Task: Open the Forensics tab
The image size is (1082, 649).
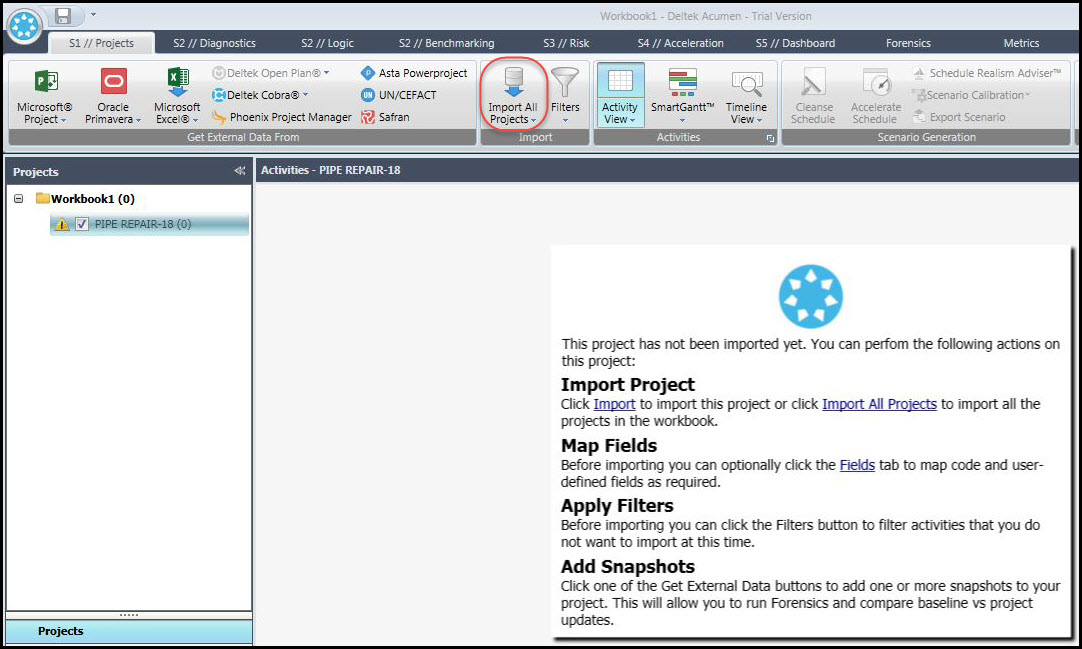Action: (907, 42)
